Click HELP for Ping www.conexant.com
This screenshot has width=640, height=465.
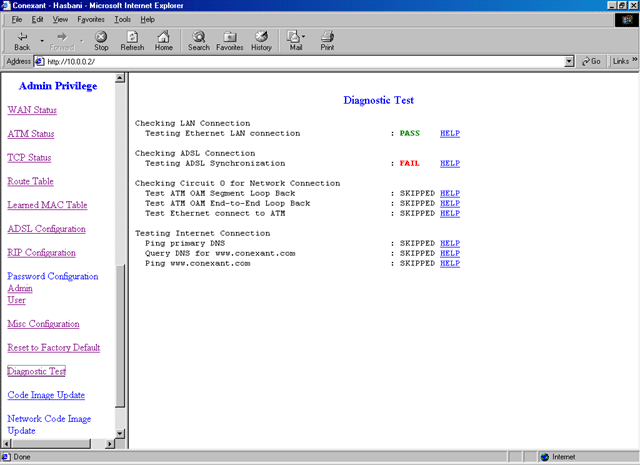coord(450,263)
